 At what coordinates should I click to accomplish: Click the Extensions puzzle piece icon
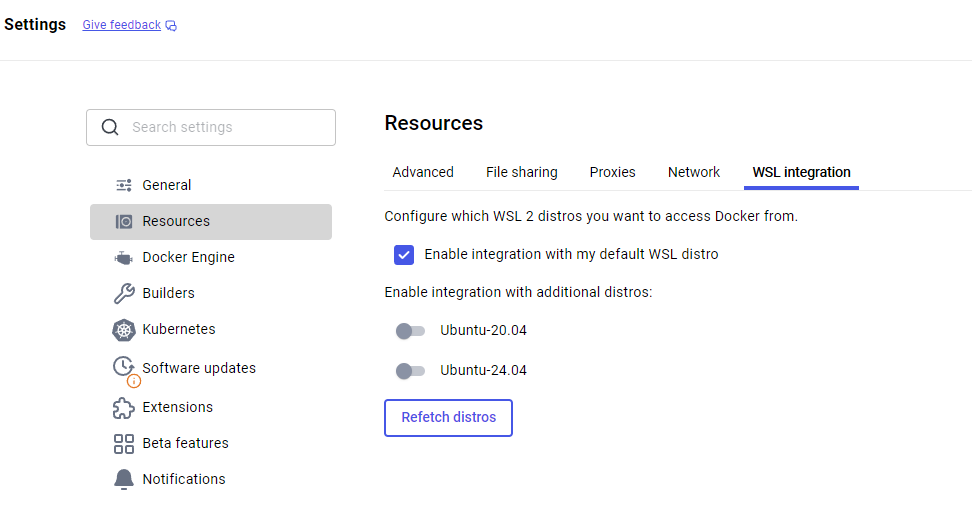(123, 408)
